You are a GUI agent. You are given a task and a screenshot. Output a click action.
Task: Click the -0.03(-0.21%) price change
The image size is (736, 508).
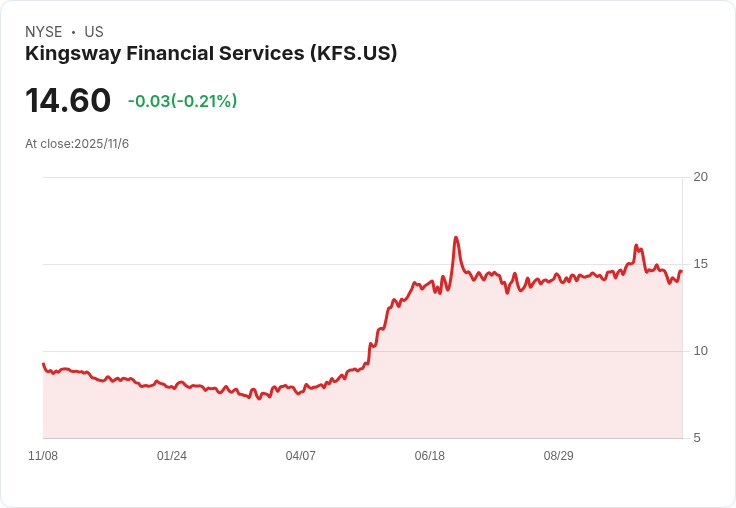[183, 101]
